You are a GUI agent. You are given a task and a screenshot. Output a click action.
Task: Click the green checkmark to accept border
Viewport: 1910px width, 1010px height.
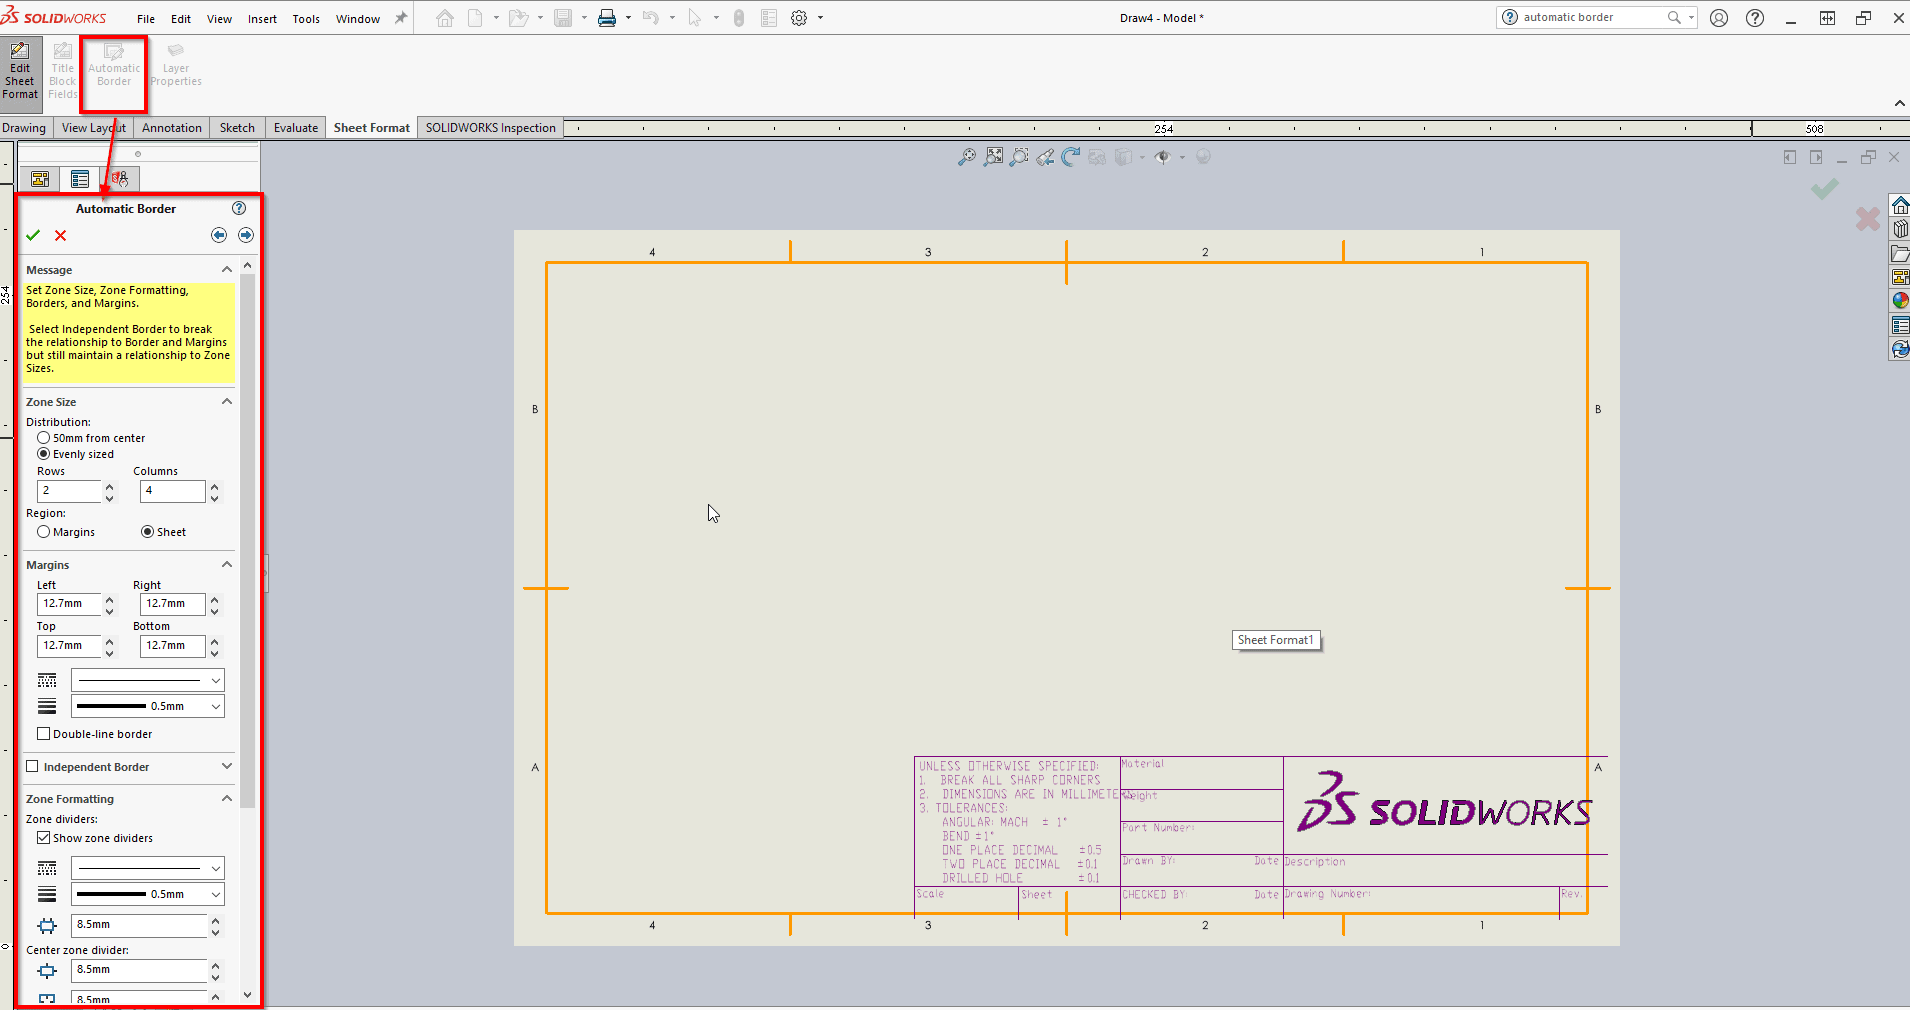(x=33, y=235)
